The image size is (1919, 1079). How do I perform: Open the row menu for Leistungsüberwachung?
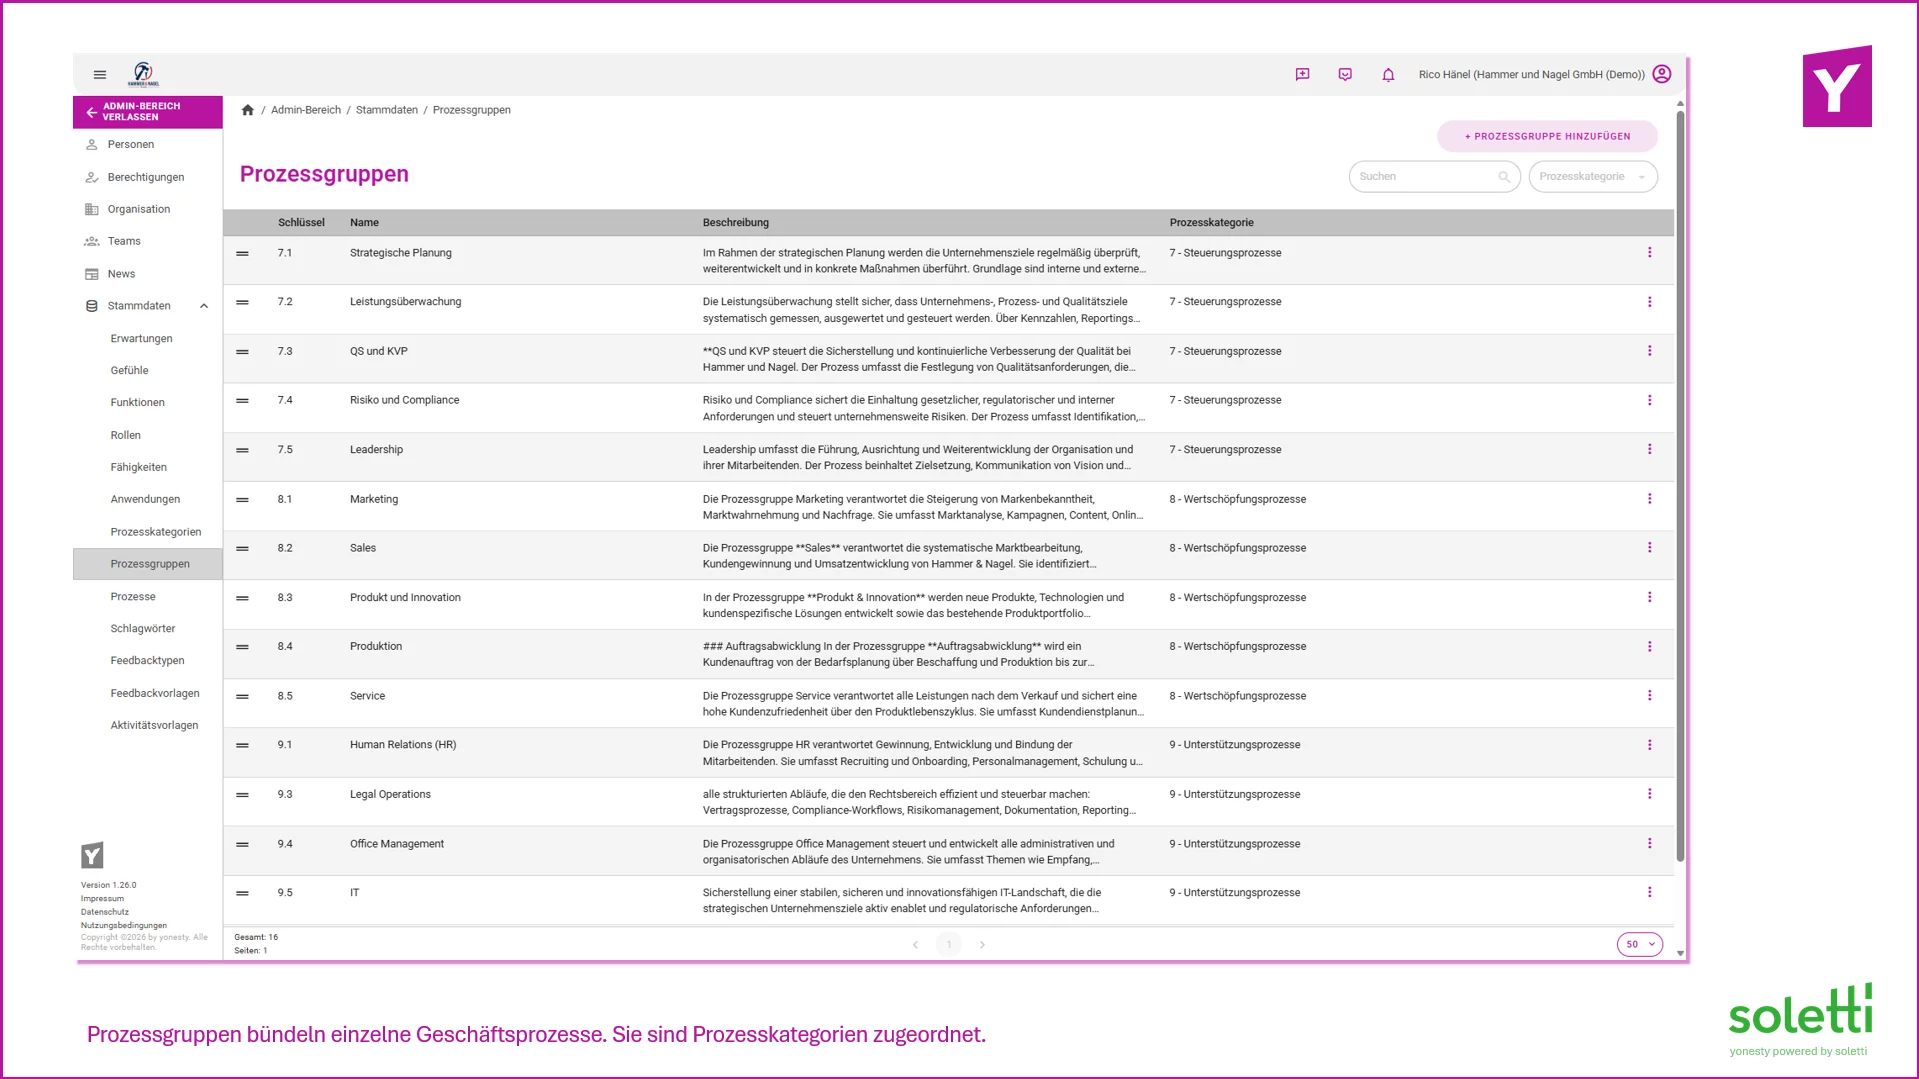(x=1650, y=302)
